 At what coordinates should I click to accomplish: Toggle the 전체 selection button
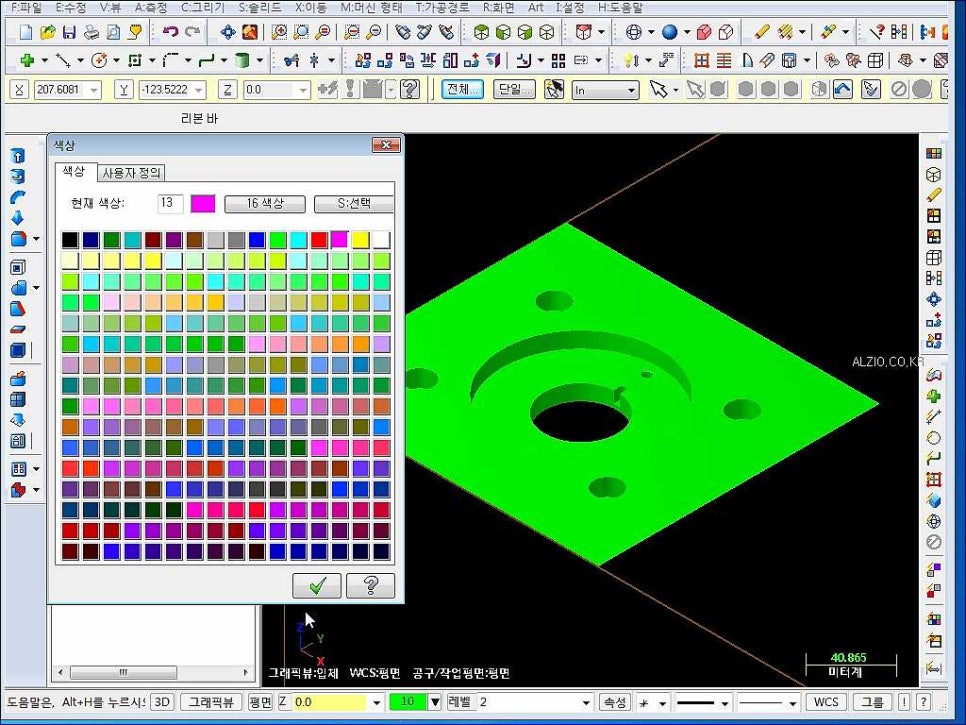click(463, 90)
